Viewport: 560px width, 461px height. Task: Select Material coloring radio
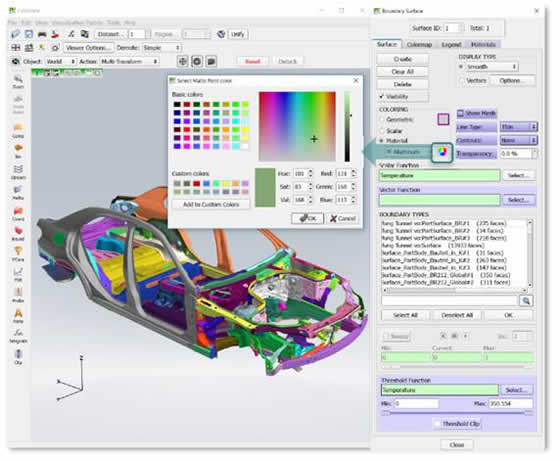[382, 141]
